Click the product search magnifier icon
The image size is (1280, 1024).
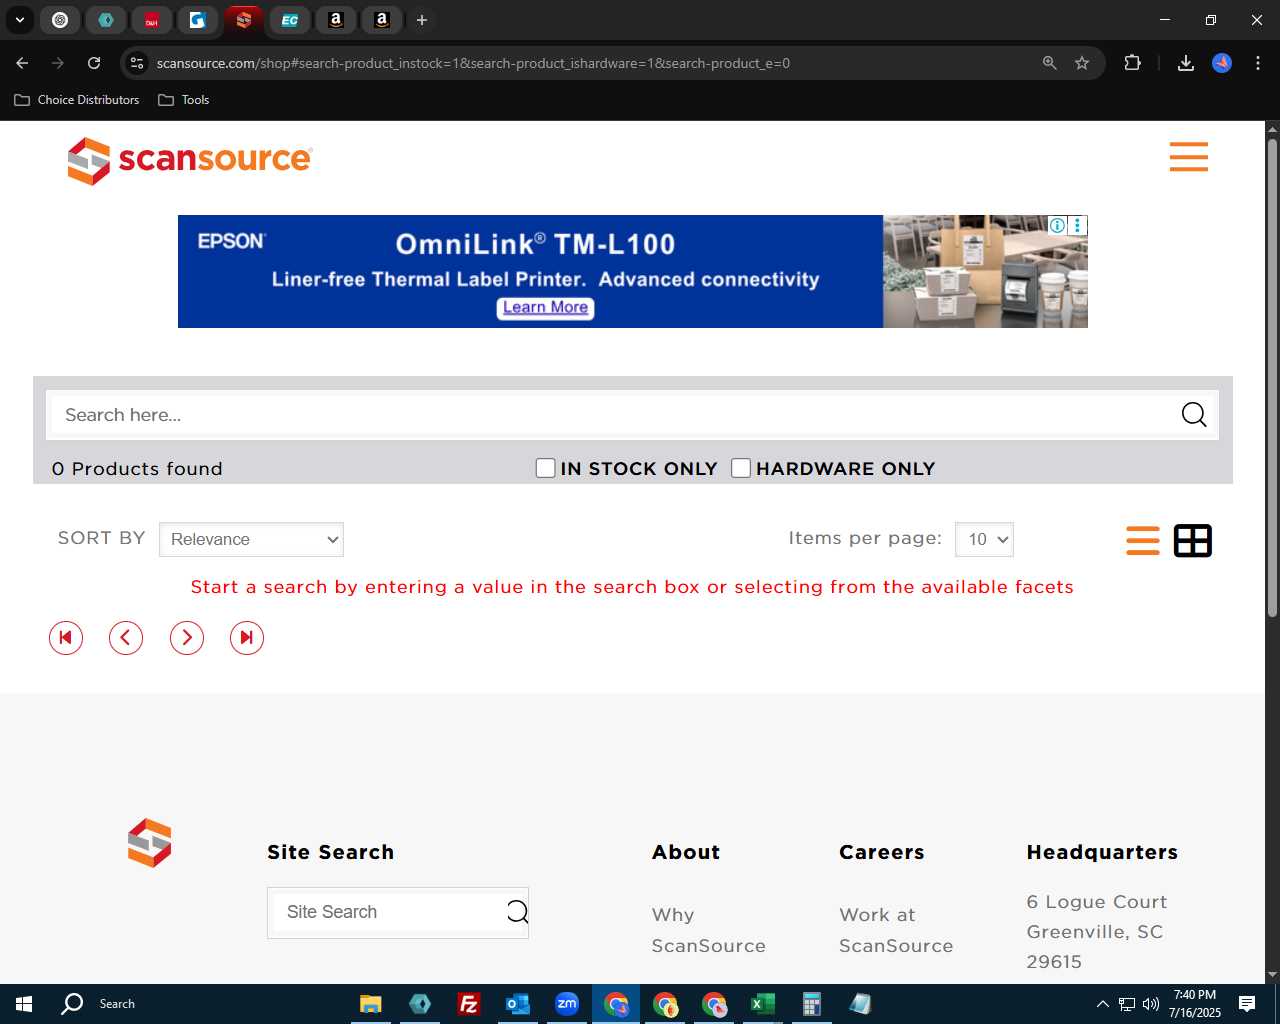[1194, 415]
